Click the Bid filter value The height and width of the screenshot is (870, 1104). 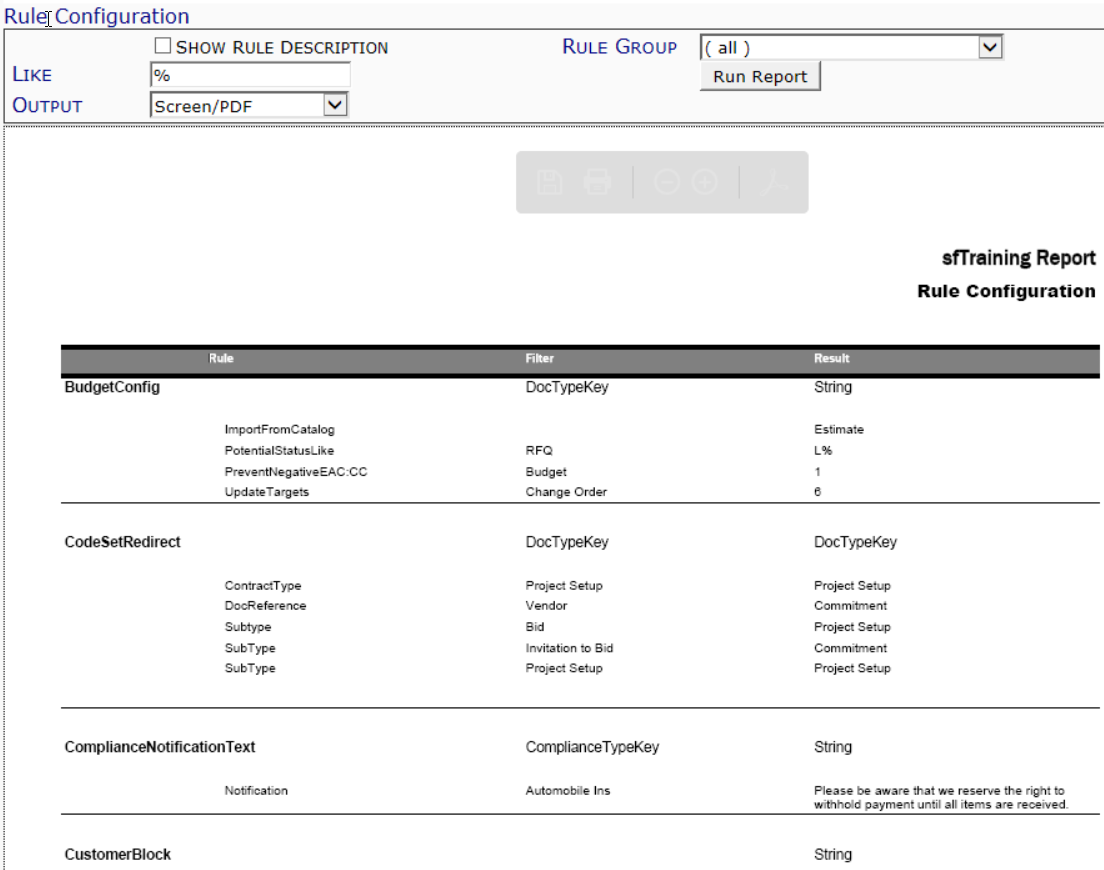click(x=534, y=626)
